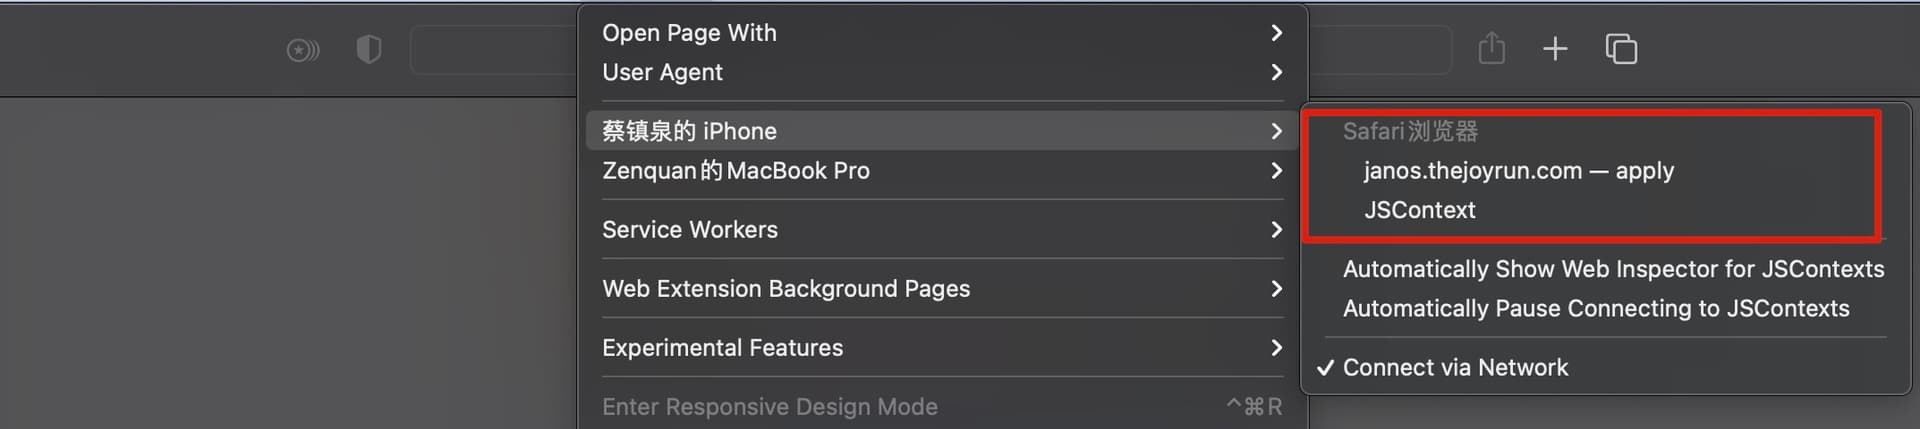Open a new tab with plus icon
The height and width of the screenshot is (429, 1920).
tap(1555, 48)
